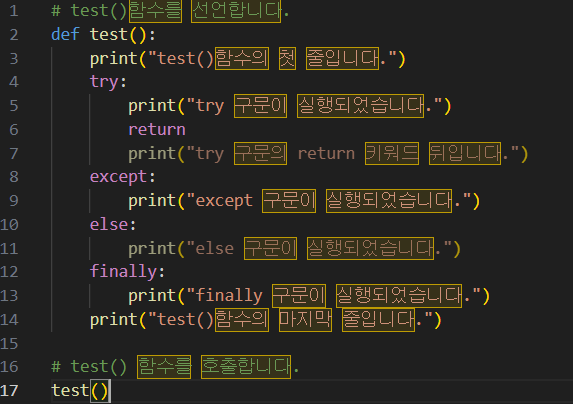Click the word '선언합니다' in line 1 comment
573x404 pixels.
(x=236, y=11)
